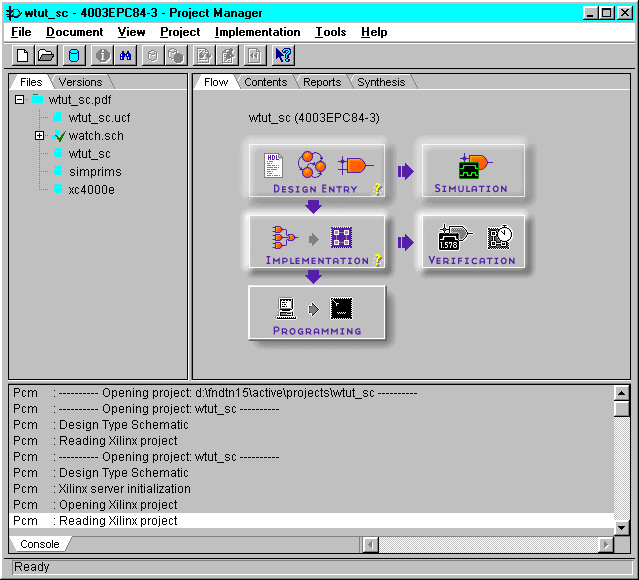Click the Implementation button label
This screenshot has height=580, width=639.
click(317, 260)
